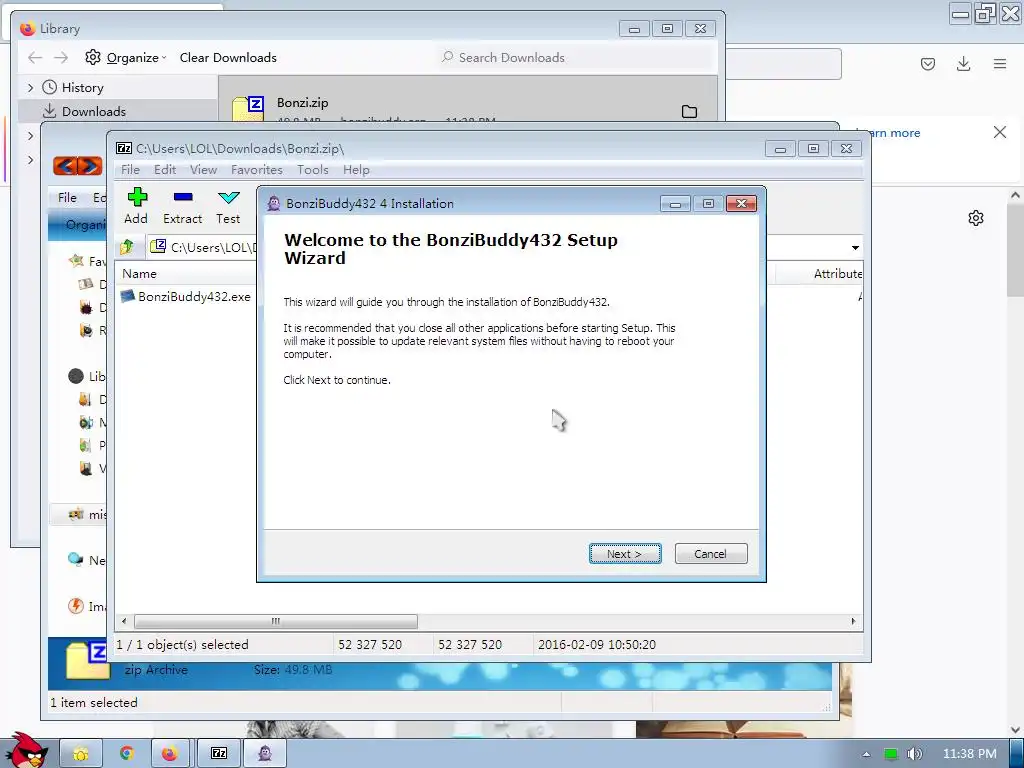The height and width of the screenshot is (768, 1024).
Task: Open the Firefox hamburger application menu
Action: click(x=1000, y=63)
